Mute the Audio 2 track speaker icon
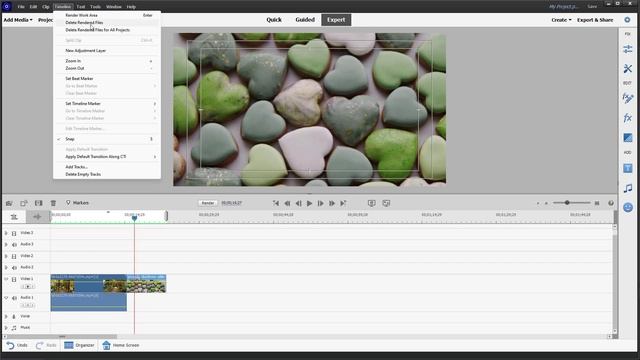The height and width of the screenshot is (360, 640). [14, 267]
